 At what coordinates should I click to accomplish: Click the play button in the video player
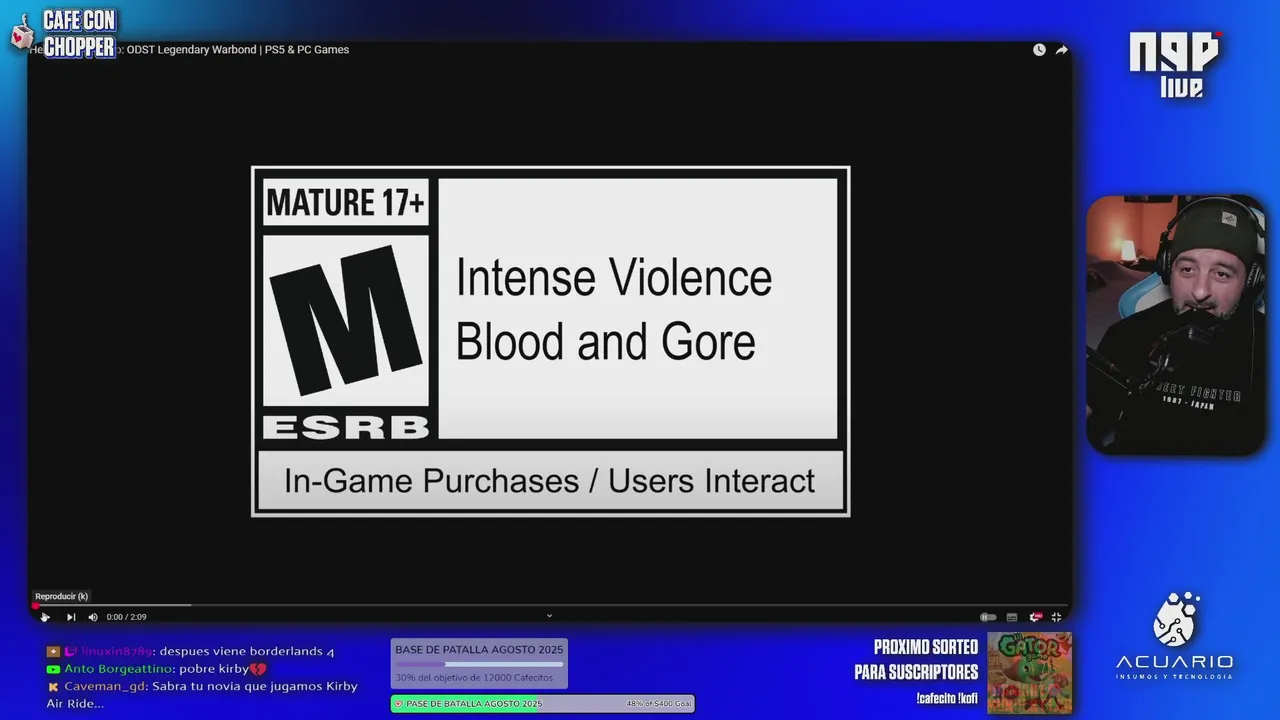(x=45, y=617)
